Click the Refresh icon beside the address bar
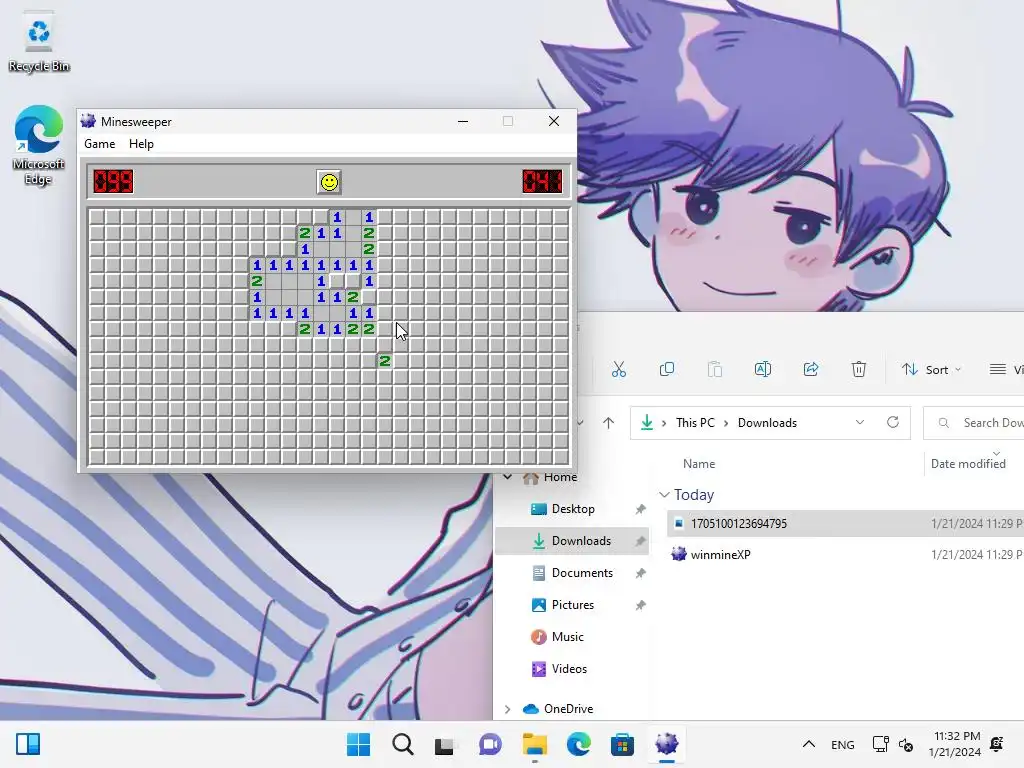The image size is (1024, 768). coord(893,422)
